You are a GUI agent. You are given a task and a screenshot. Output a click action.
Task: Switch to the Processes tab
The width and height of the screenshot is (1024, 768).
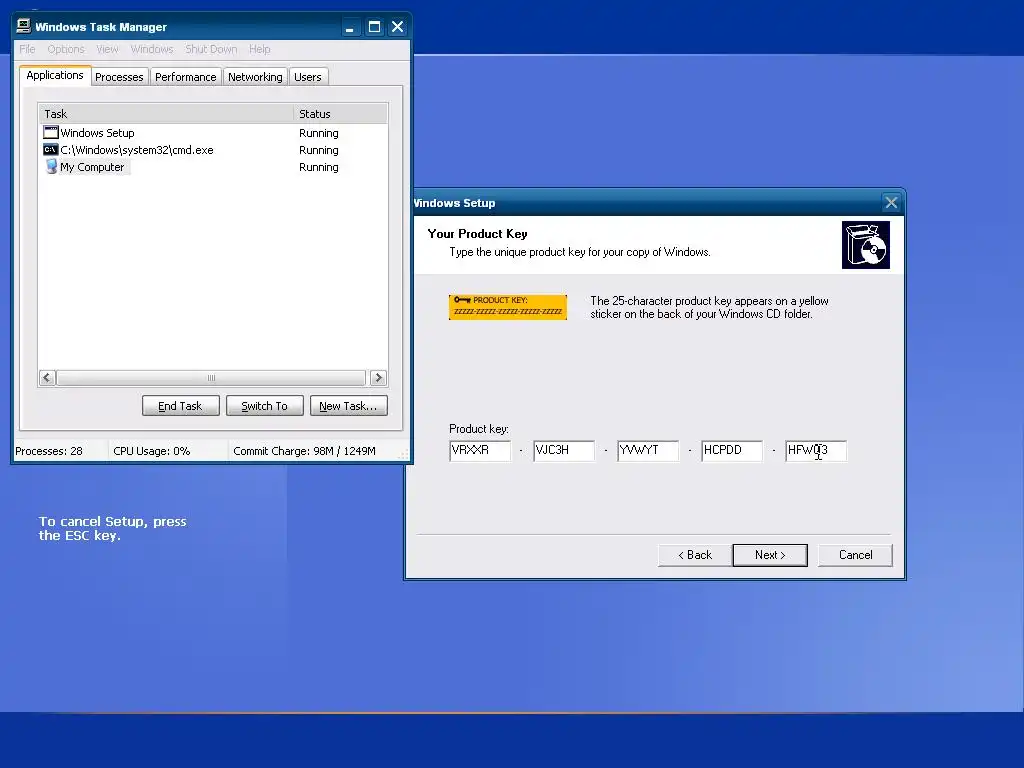tap(119, 77)
